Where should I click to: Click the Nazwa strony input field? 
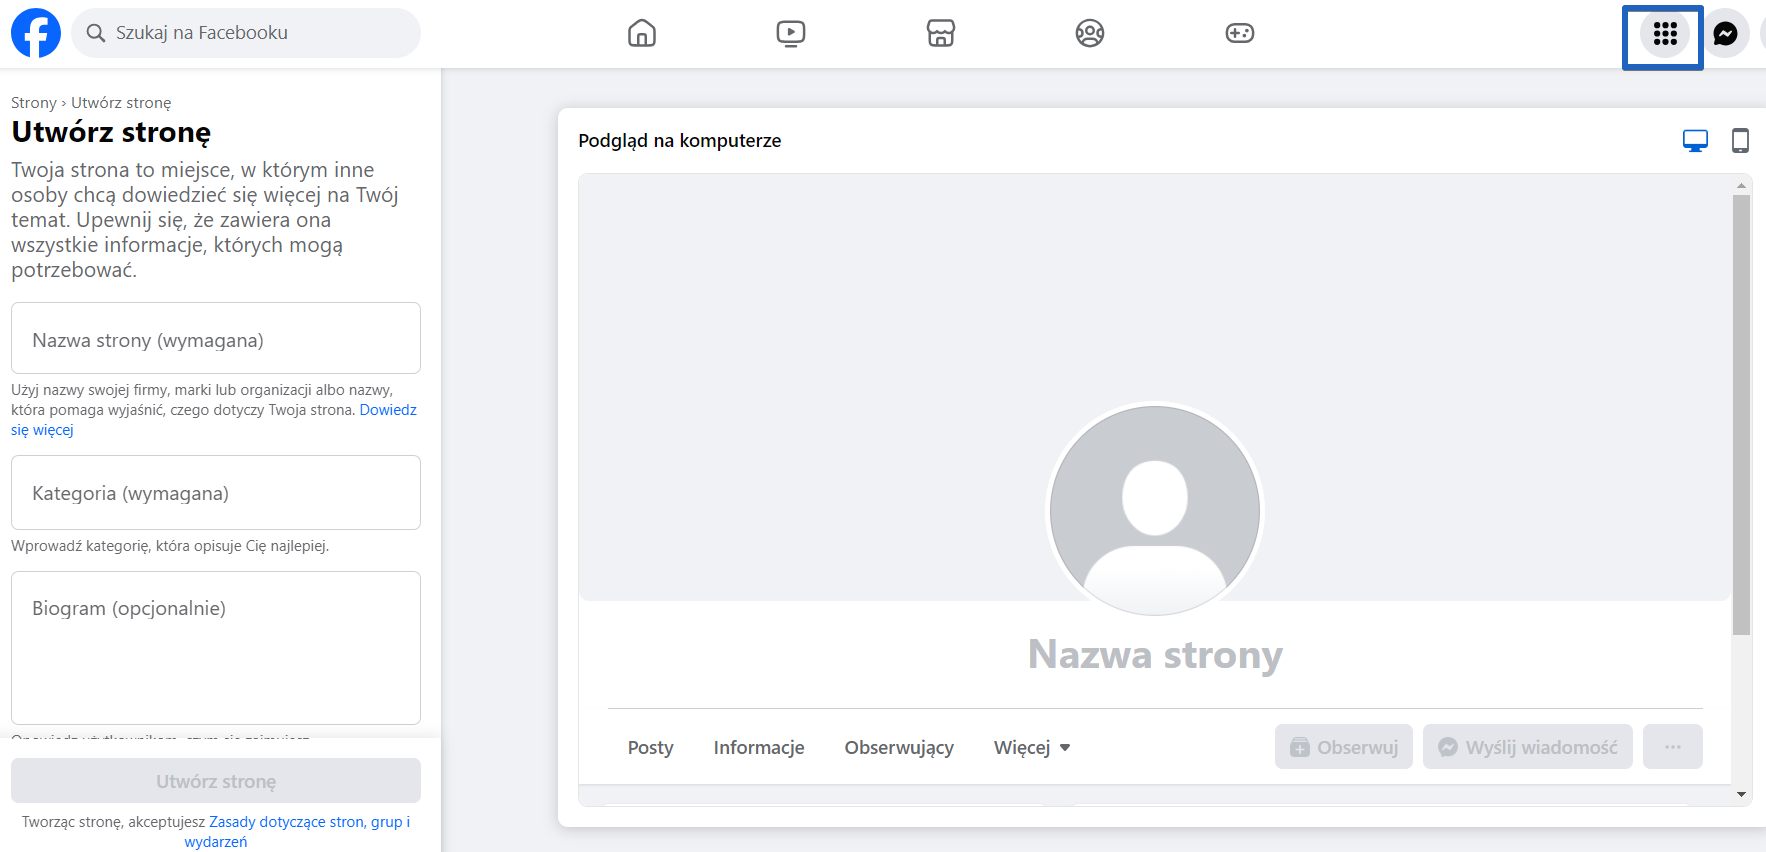215,338
